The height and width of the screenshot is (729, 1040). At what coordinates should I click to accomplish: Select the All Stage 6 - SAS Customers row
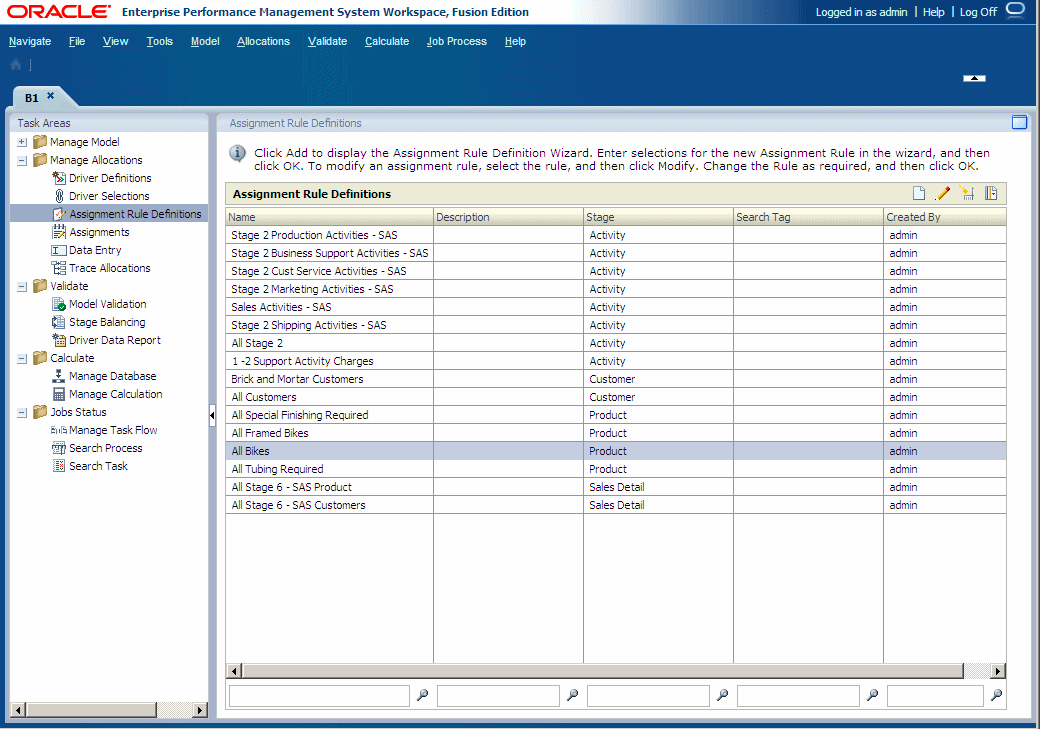coord(616,505)
